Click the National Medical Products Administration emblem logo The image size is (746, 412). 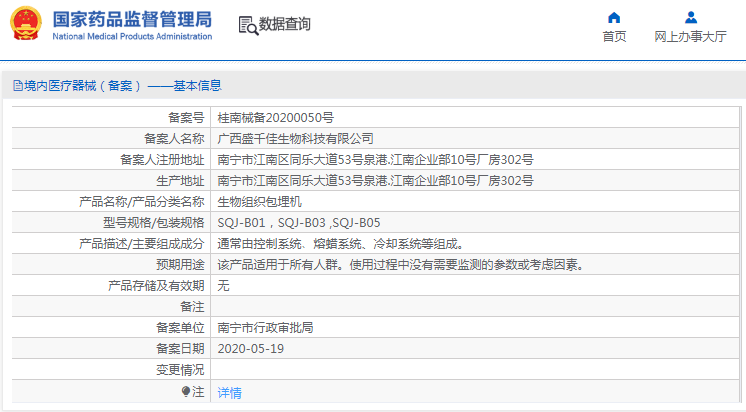pyautogui.click(x=26, y=23)
